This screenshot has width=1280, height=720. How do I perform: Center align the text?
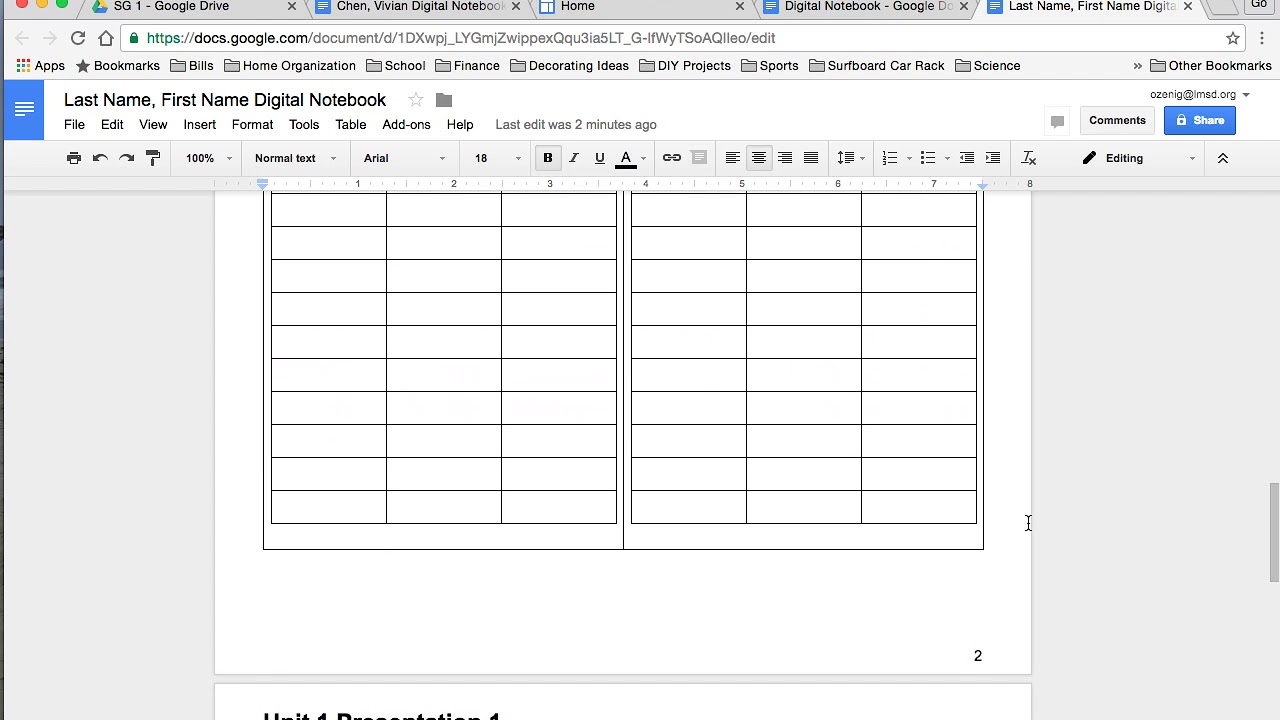(x=759, y=158)
